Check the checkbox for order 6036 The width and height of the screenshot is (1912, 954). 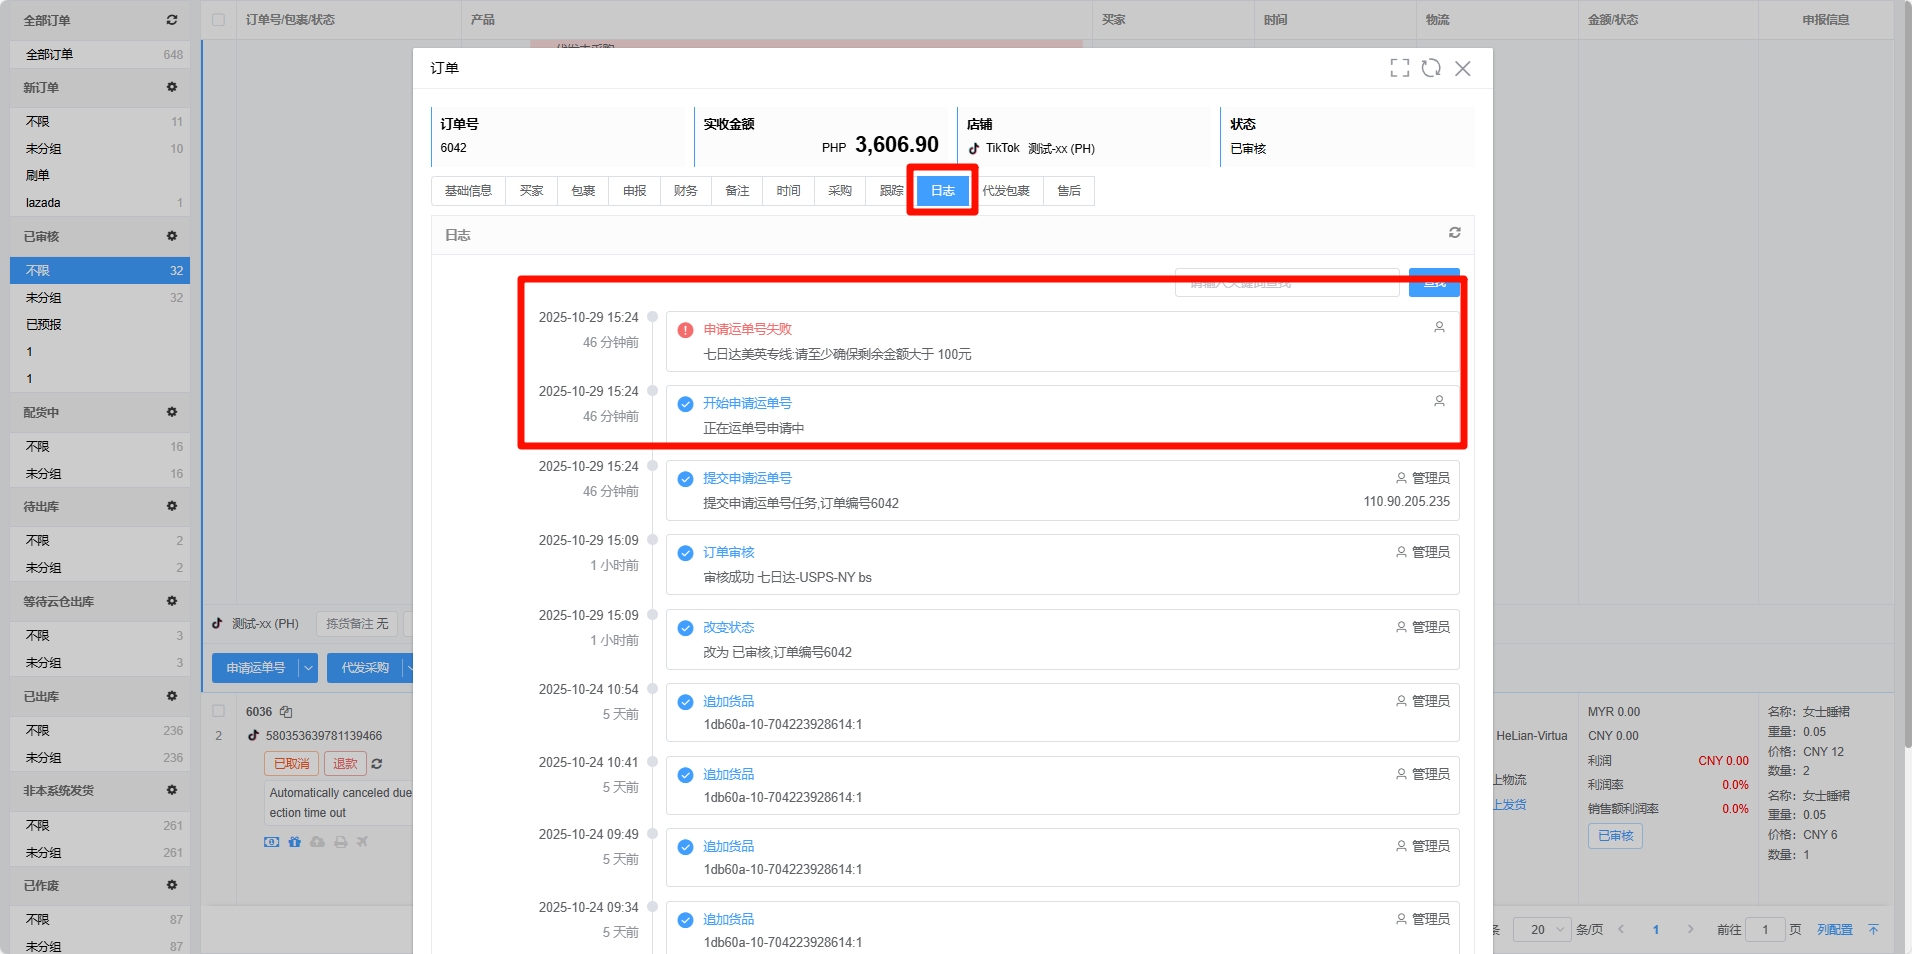click(x=218, y=712)
